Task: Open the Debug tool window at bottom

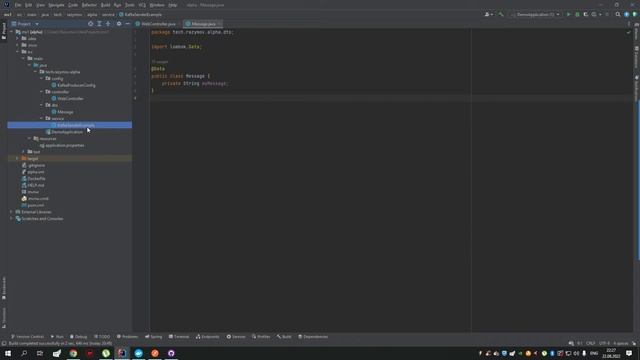Action: pos(78,337)
